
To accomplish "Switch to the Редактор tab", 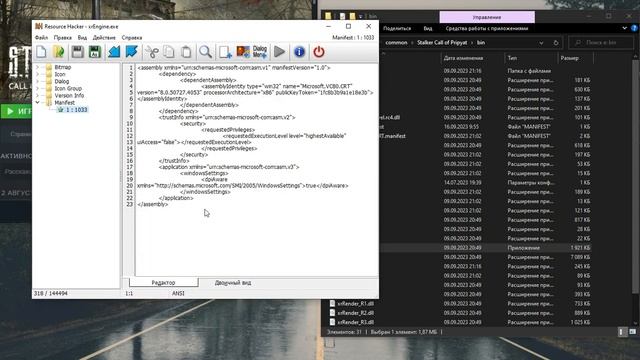I will [163, 282].
